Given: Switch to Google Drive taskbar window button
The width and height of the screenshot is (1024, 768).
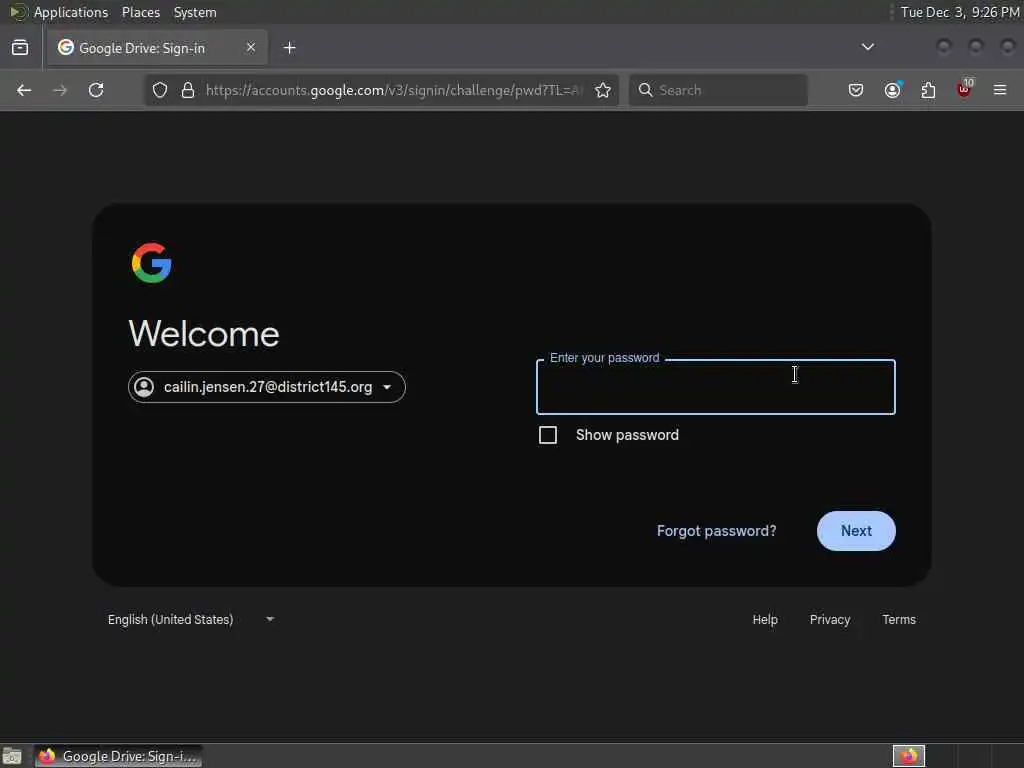Looking at the screenshot, I should pyautogui.click(x=119, y=756).
